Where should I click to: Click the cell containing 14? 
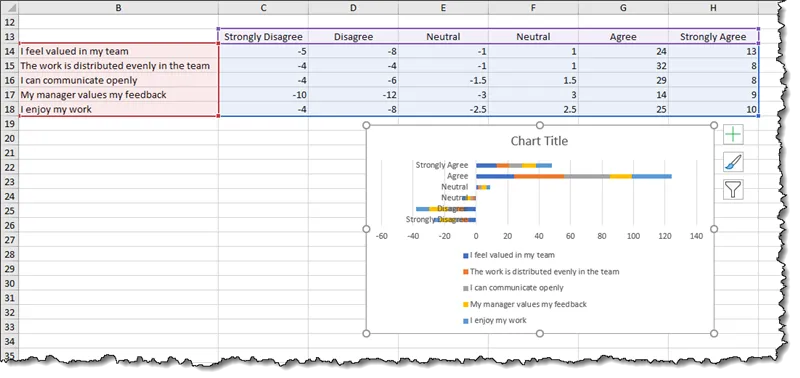(623, 95)
